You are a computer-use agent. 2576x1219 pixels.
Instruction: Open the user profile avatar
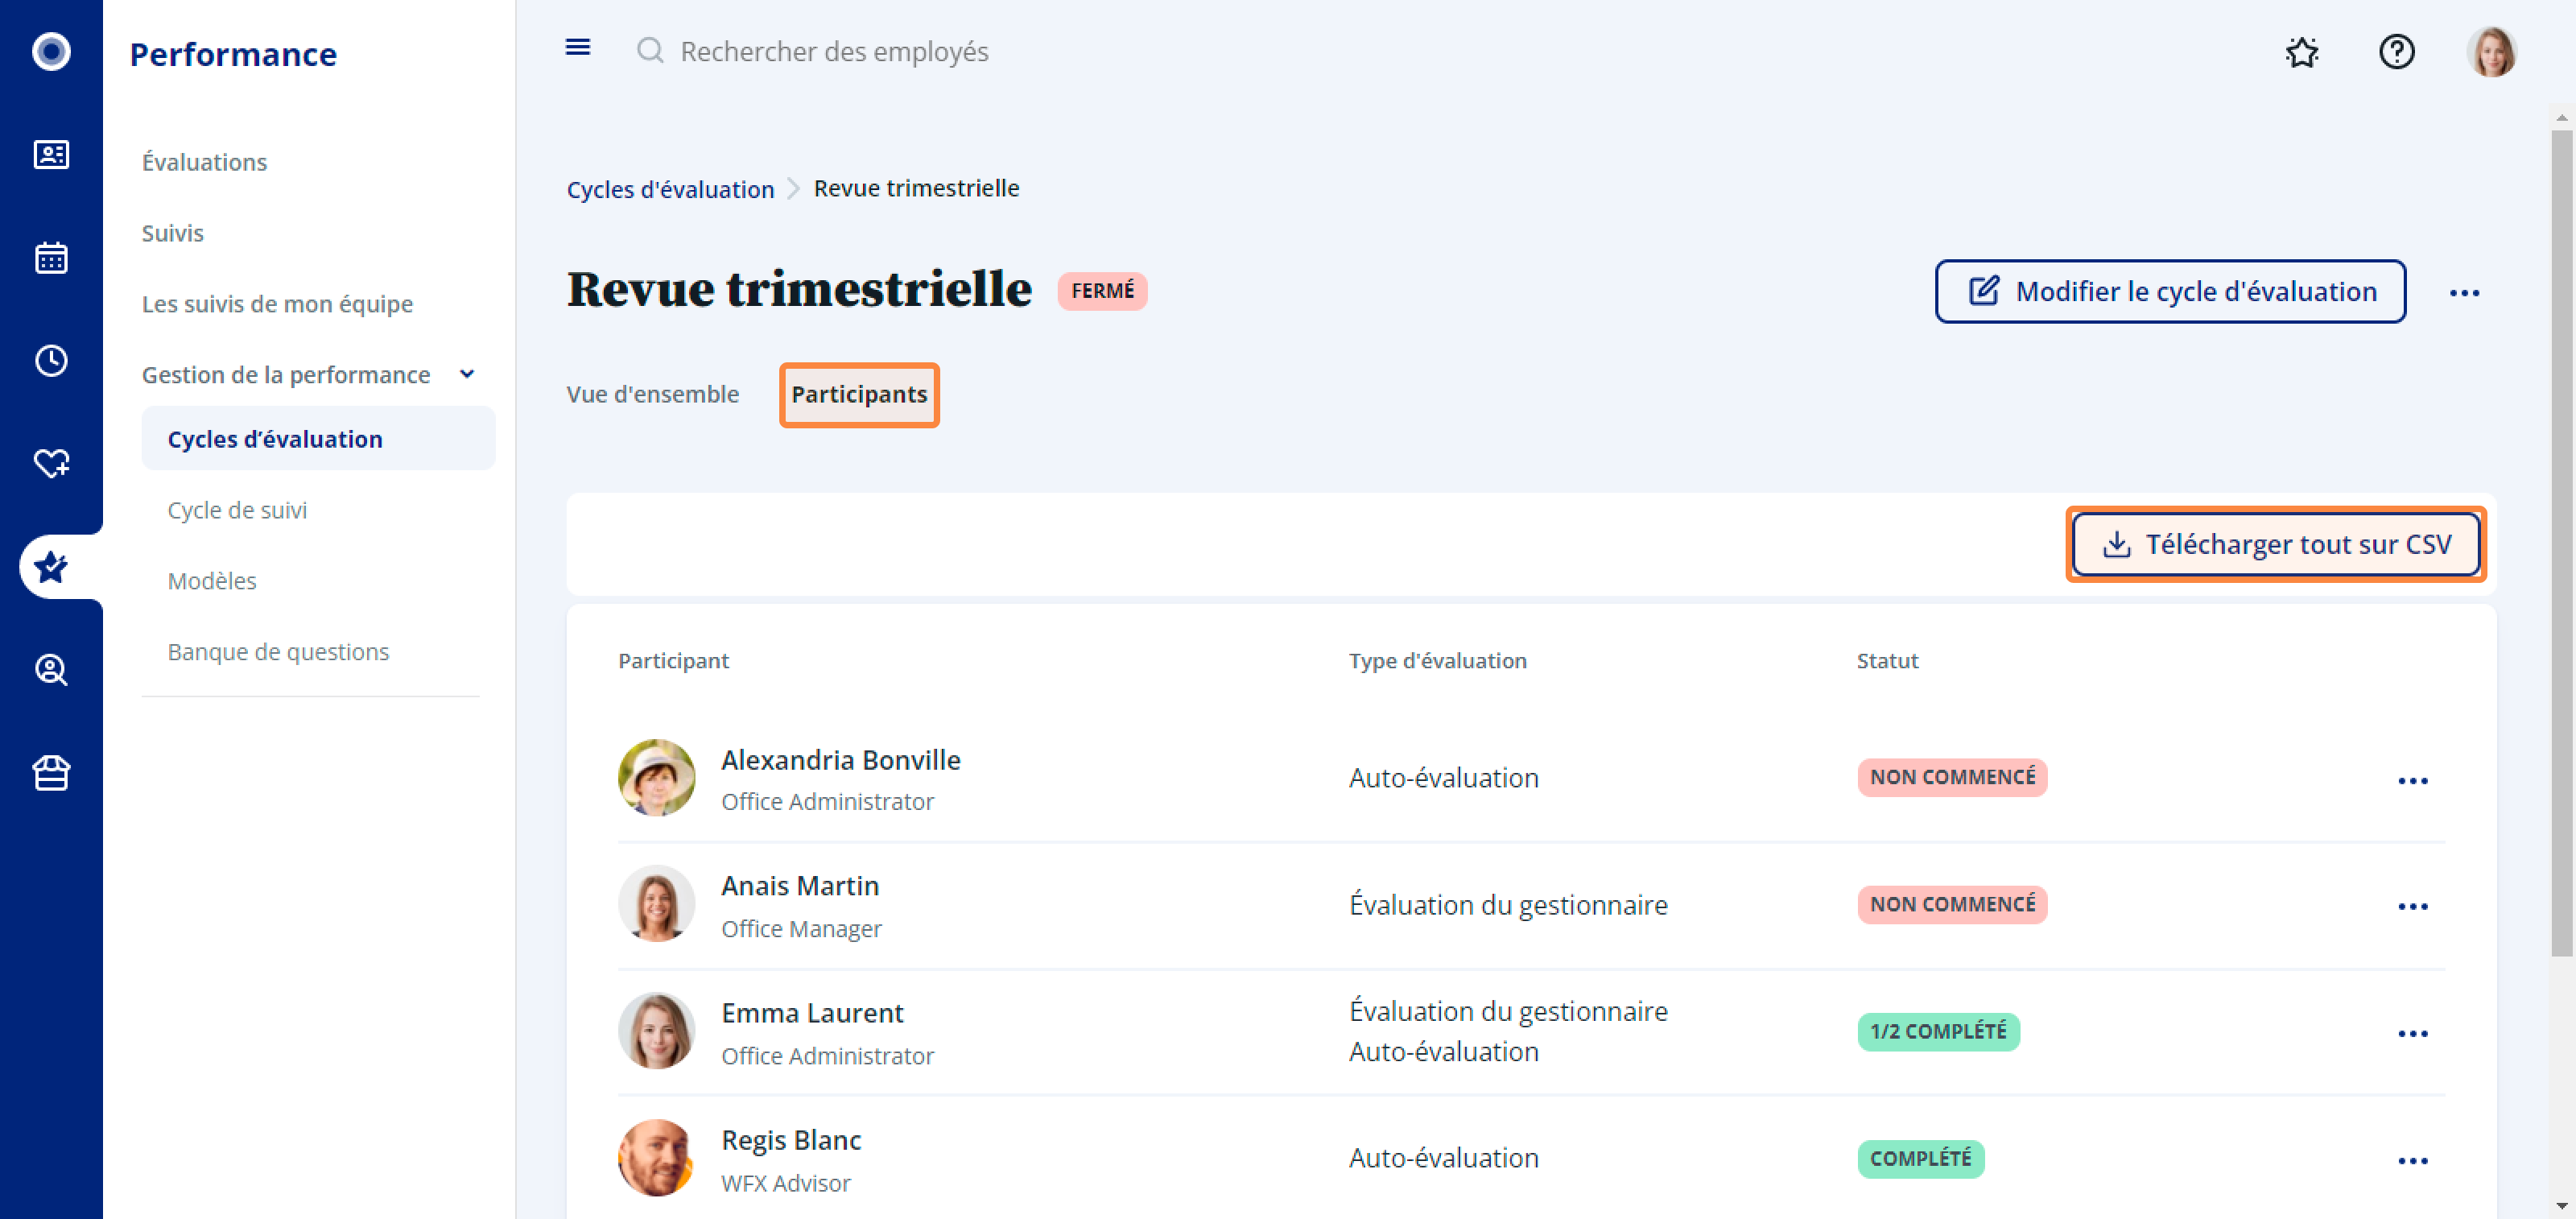click(x=2491, y=51)
